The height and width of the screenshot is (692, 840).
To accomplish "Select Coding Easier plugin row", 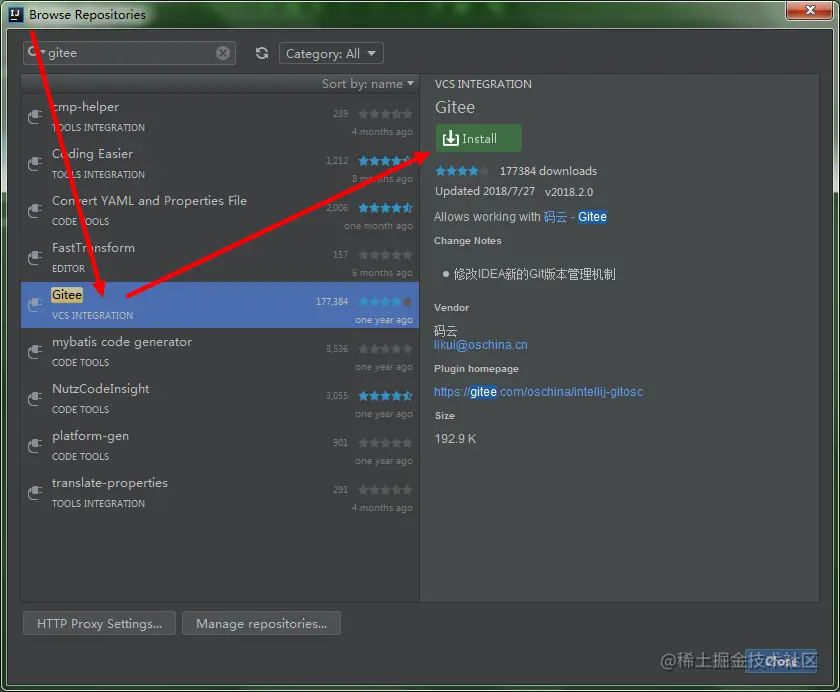I will pyautogui.click(x=220, y=163).
